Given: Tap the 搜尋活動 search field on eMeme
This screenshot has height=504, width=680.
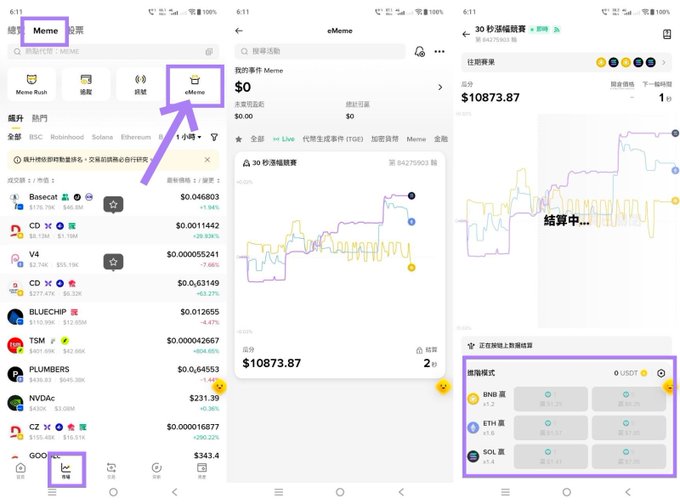Looking at the screenshot, I should point(320,52).
